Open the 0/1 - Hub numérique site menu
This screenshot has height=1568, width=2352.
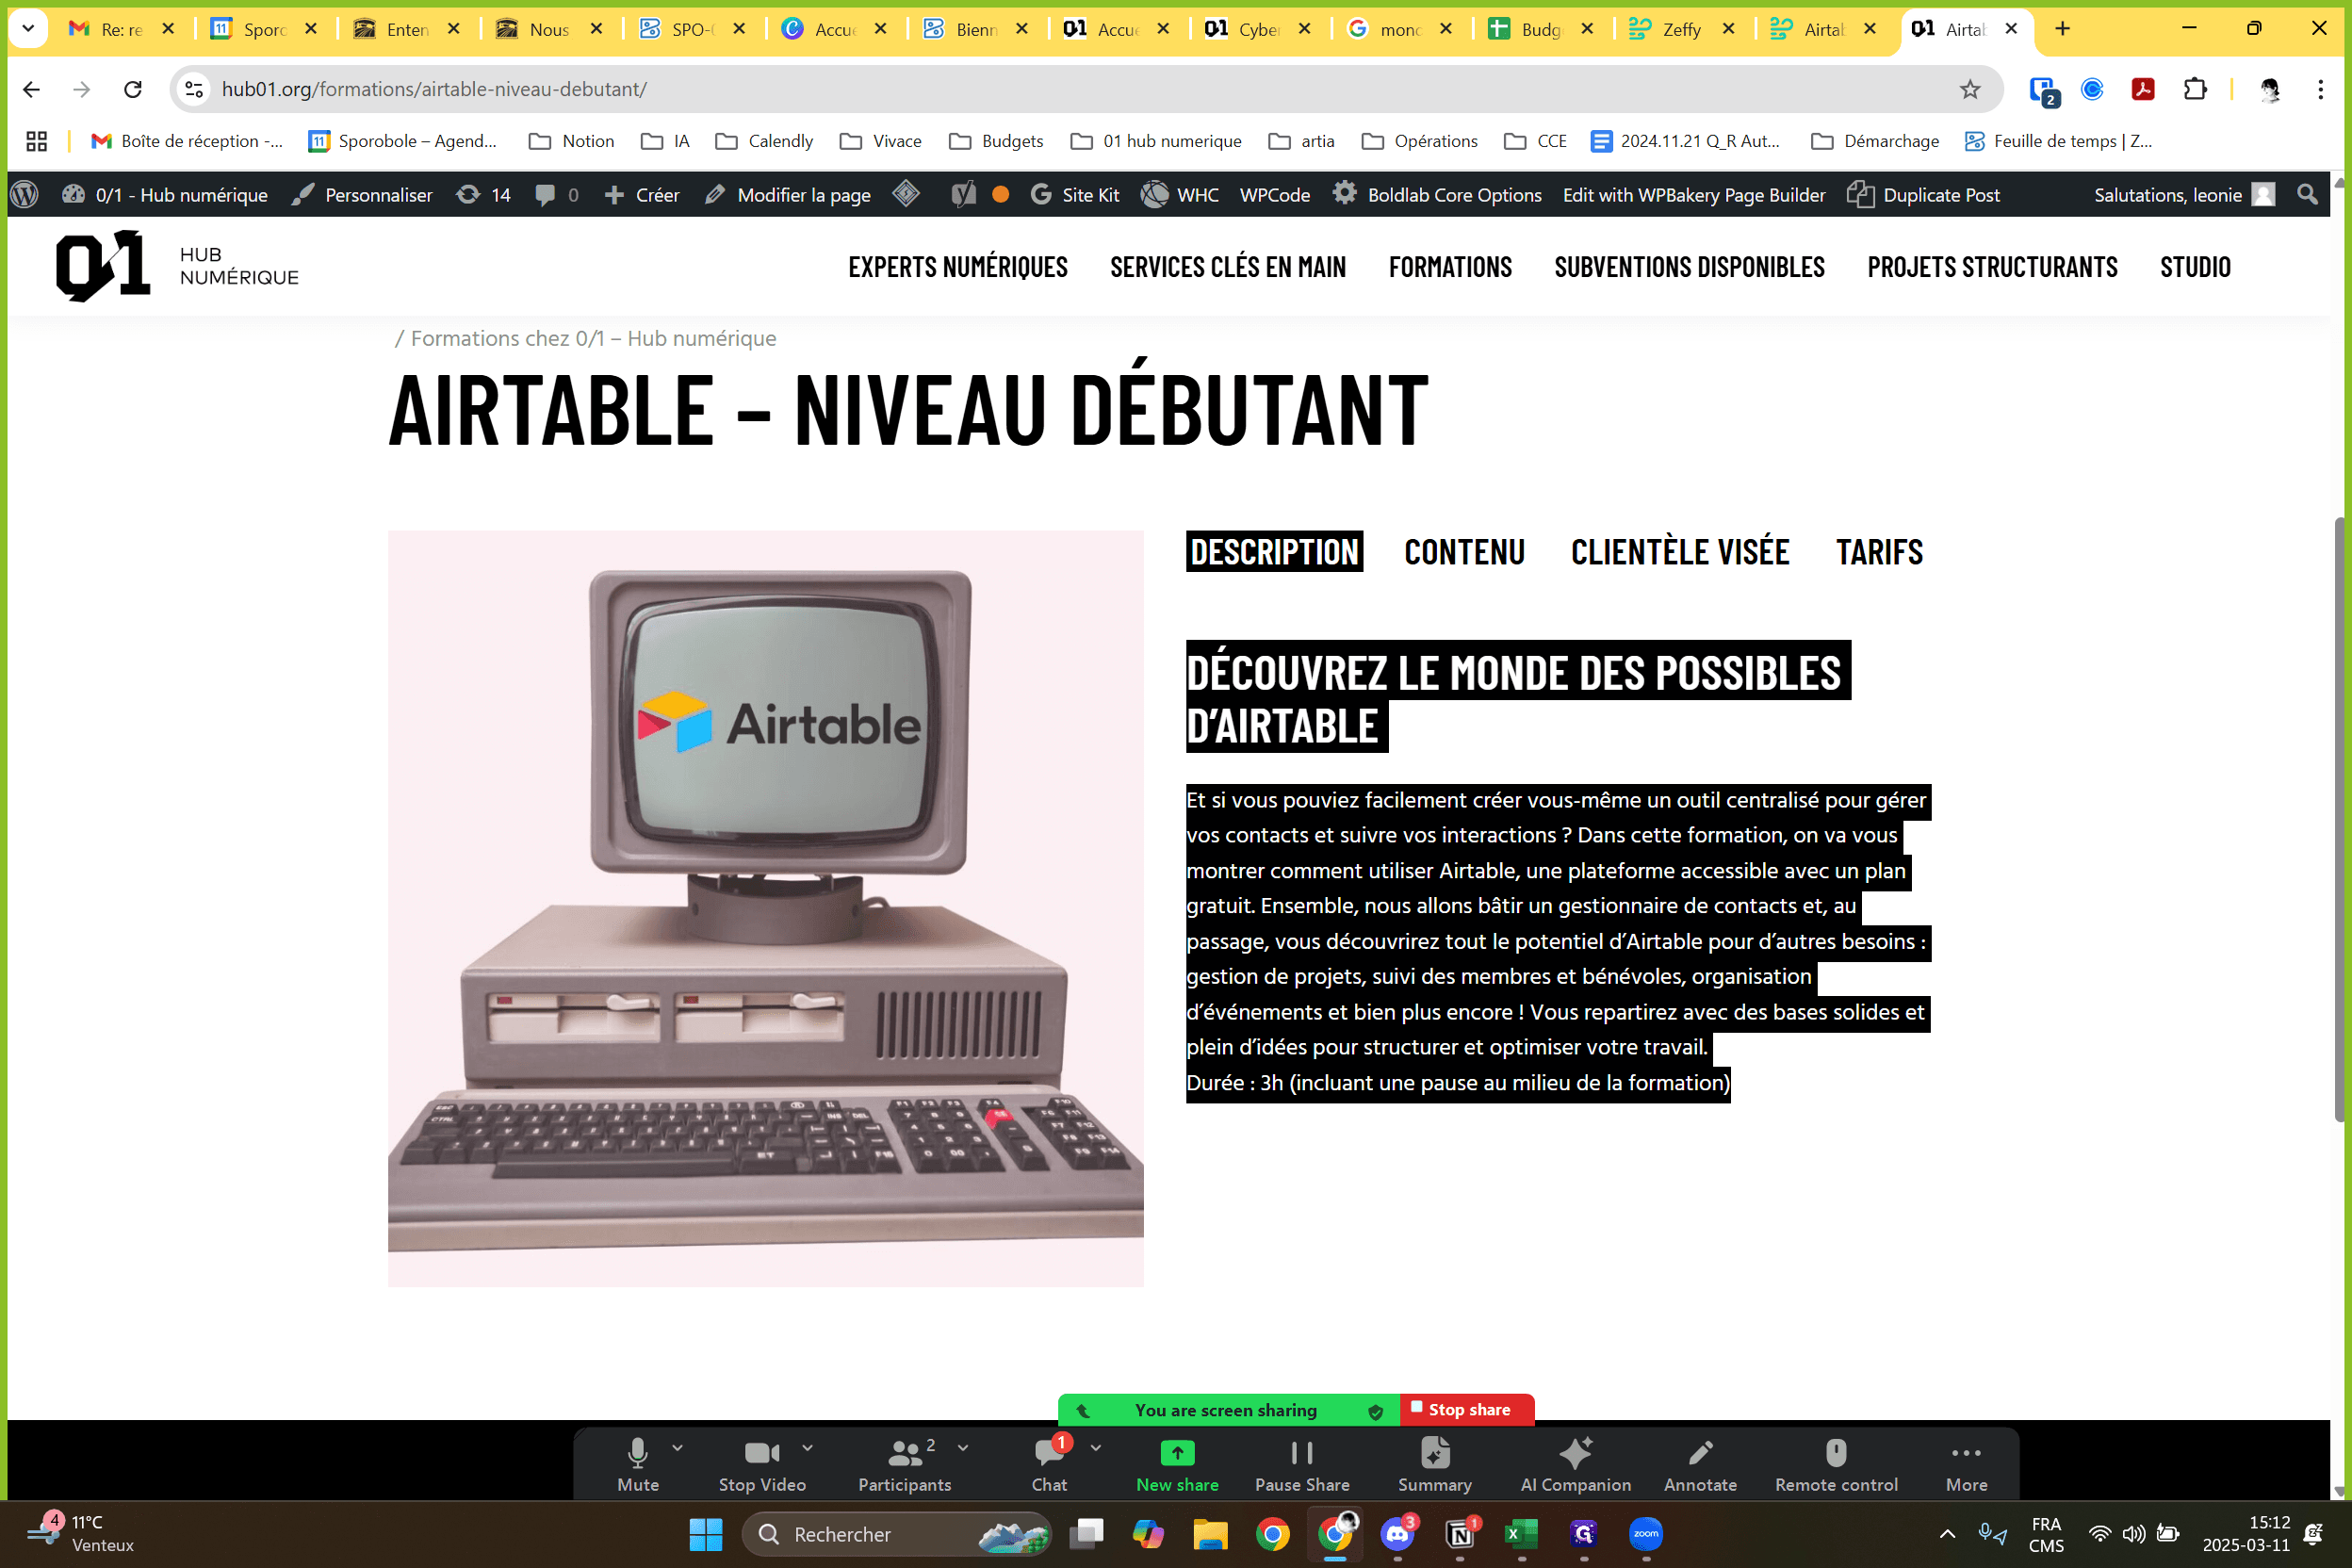click(165, 195)
